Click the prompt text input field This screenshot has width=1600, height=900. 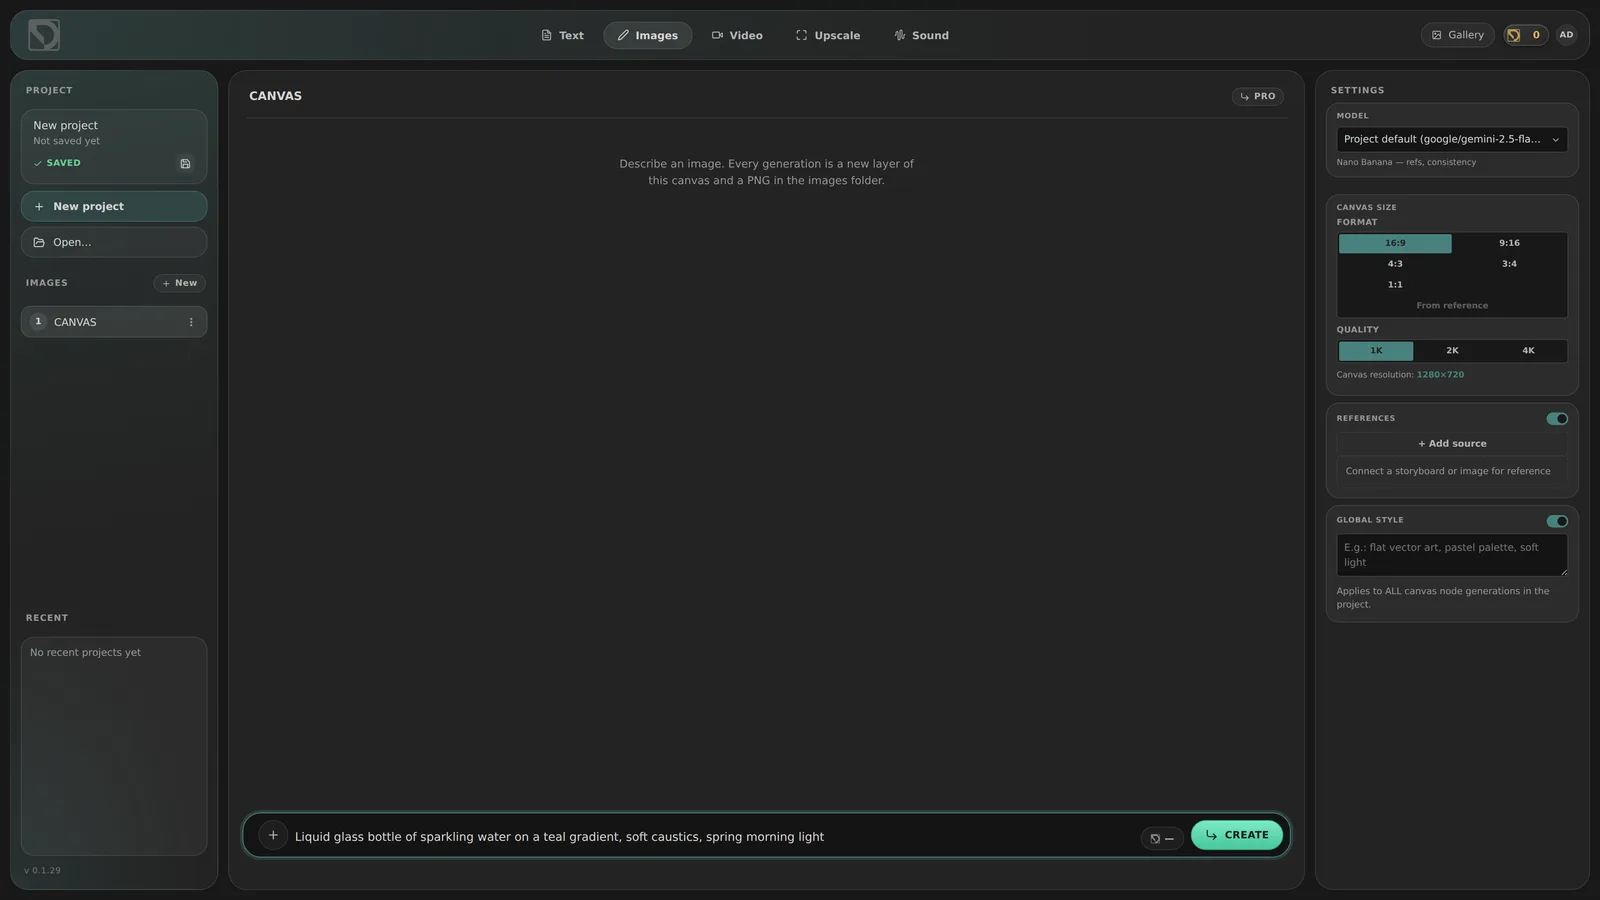point(712,837)
